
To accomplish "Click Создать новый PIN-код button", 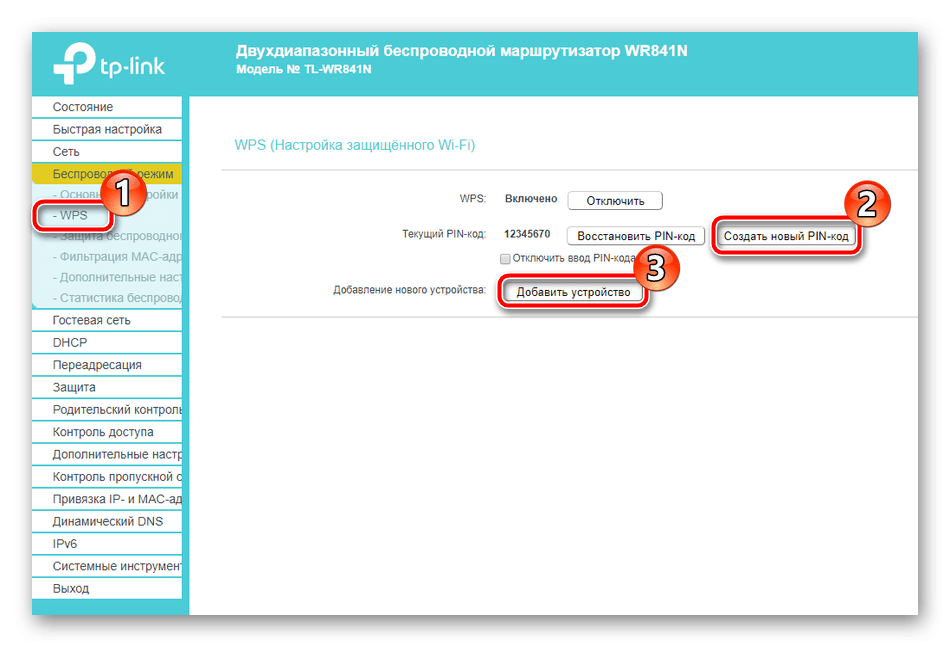I will pyautogui.click(x=785, y=236).
